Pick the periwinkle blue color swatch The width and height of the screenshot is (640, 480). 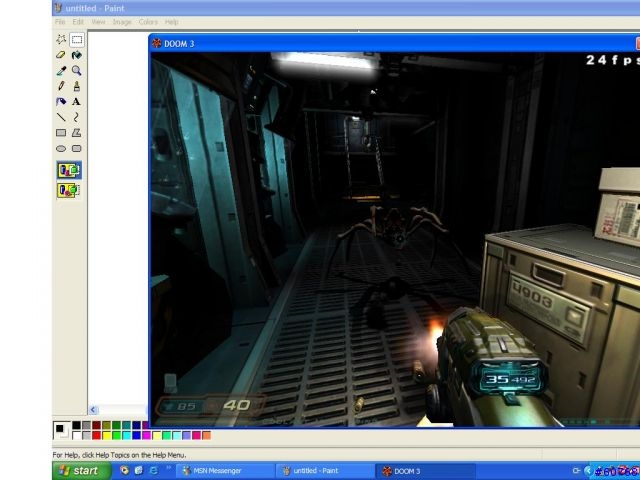[187, 435]
